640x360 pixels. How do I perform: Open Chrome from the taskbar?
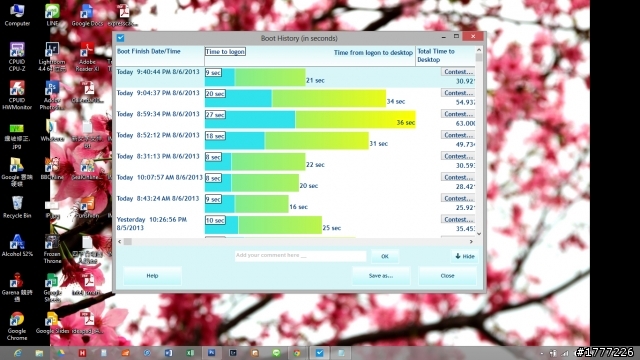[298, 353]
